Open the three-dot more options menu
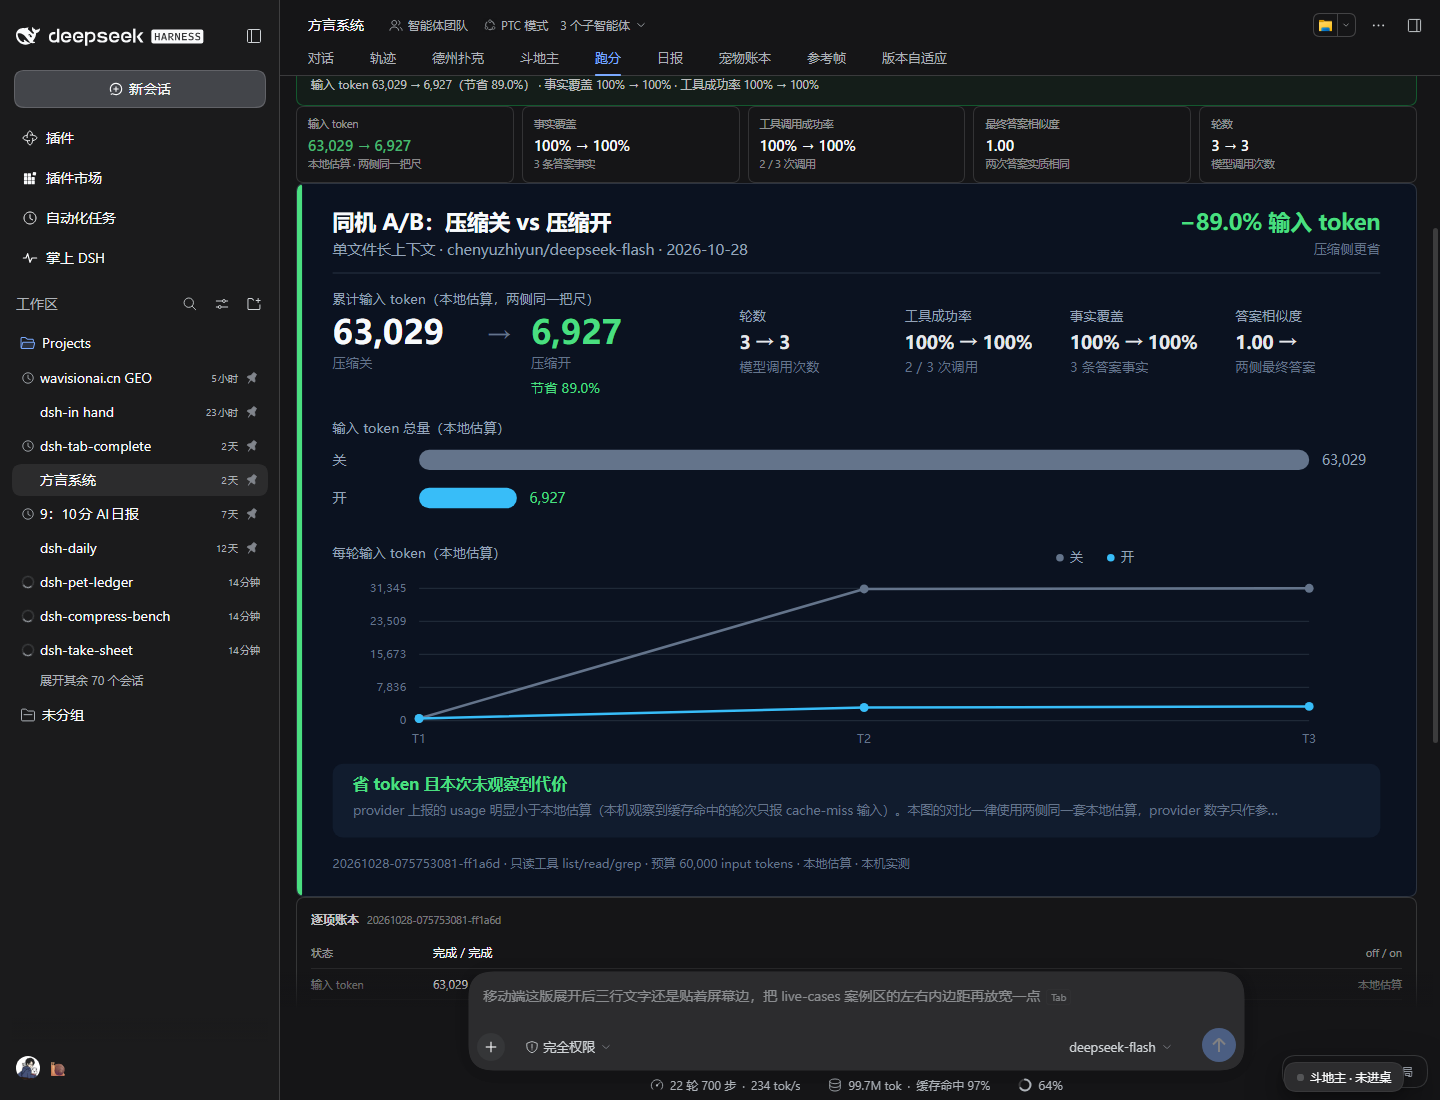1440x1100 pixels. [x=1378, y=25]
